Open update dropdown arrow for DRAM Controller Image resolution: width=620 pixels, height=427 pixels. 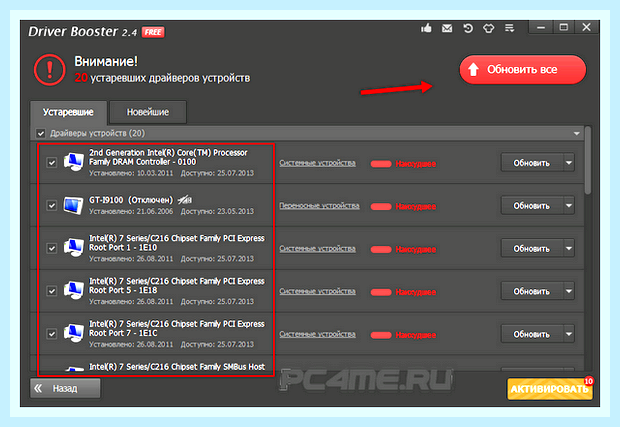[569, 162]
